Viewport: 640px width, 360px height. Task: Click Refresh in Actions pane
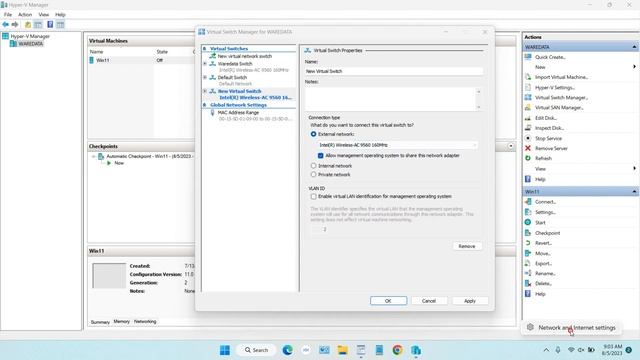click(x=543, y=158)
